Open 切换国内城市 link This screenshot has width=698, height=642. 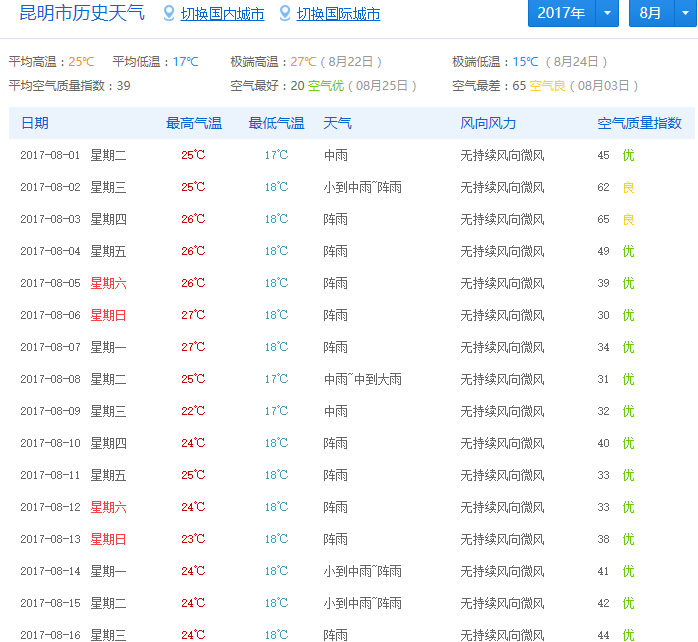[x=222, y=14]
